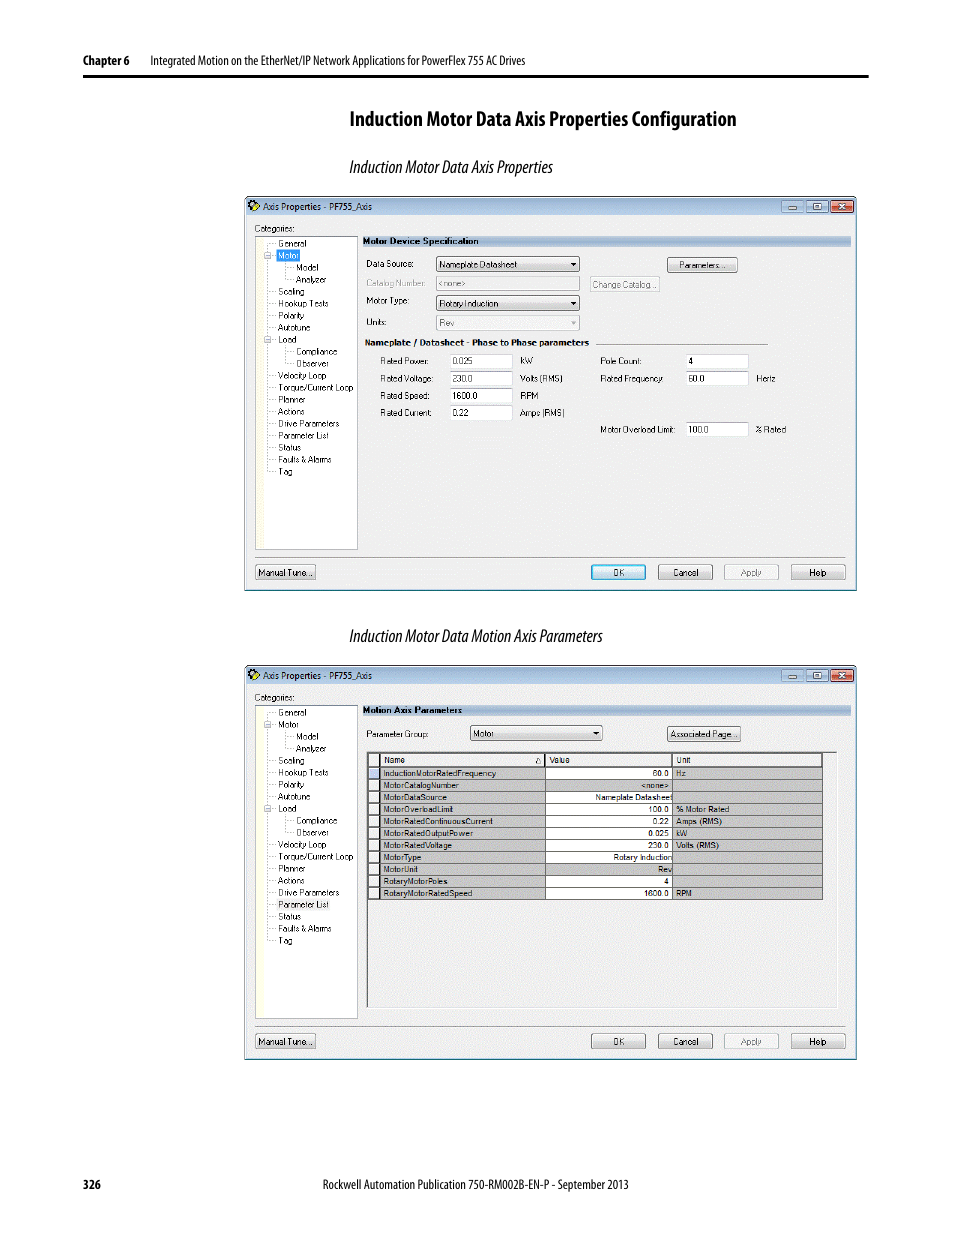Select the RotaryMotorRatedSpeed row
Screen dimensions: 954x1235
click(x=595, y=893)
